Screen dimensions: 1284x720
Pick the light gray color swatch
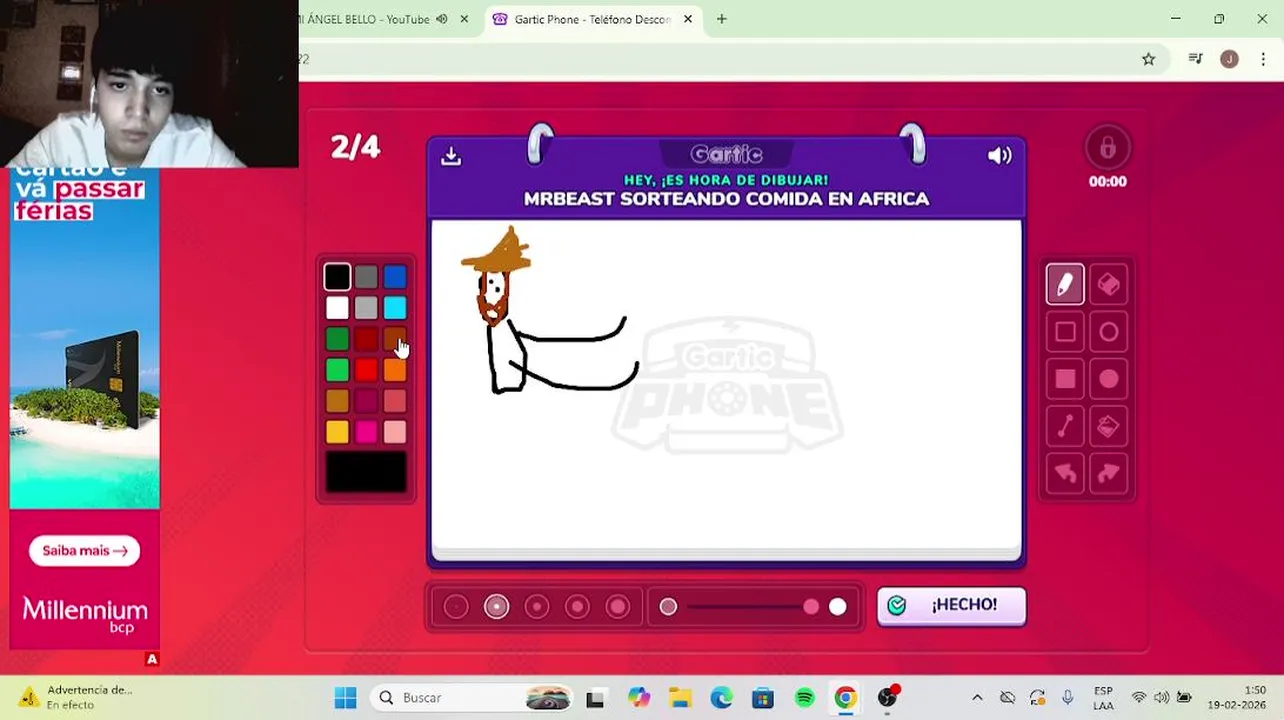pyautogui.click(x=366, y=308)
